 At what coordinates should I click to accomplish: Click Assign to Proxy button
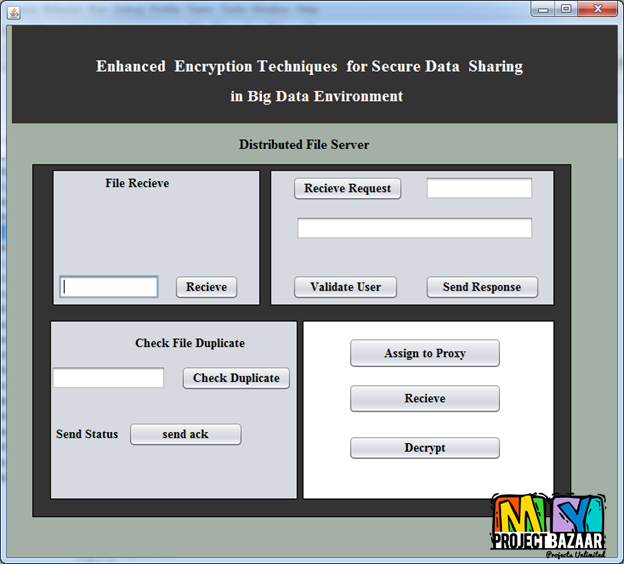click(x=424, y=353)
